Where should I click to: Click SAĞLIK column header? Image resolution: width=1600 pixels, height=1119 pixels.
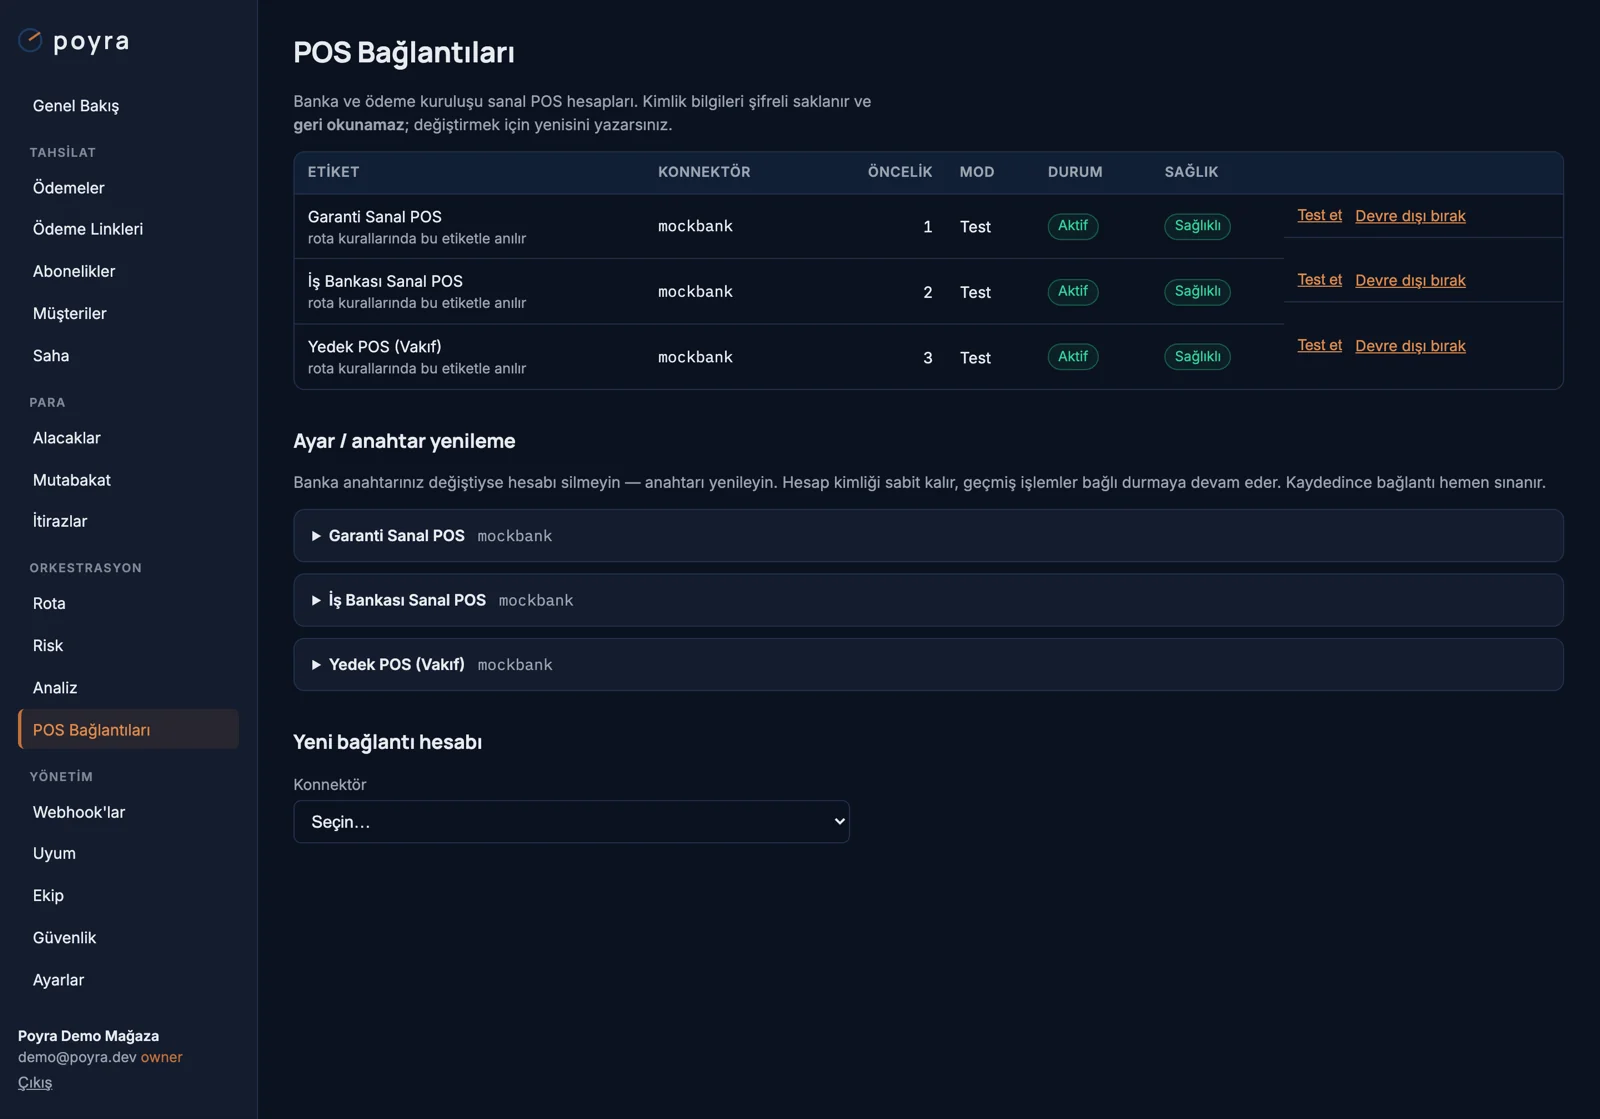coord(1191,172)
